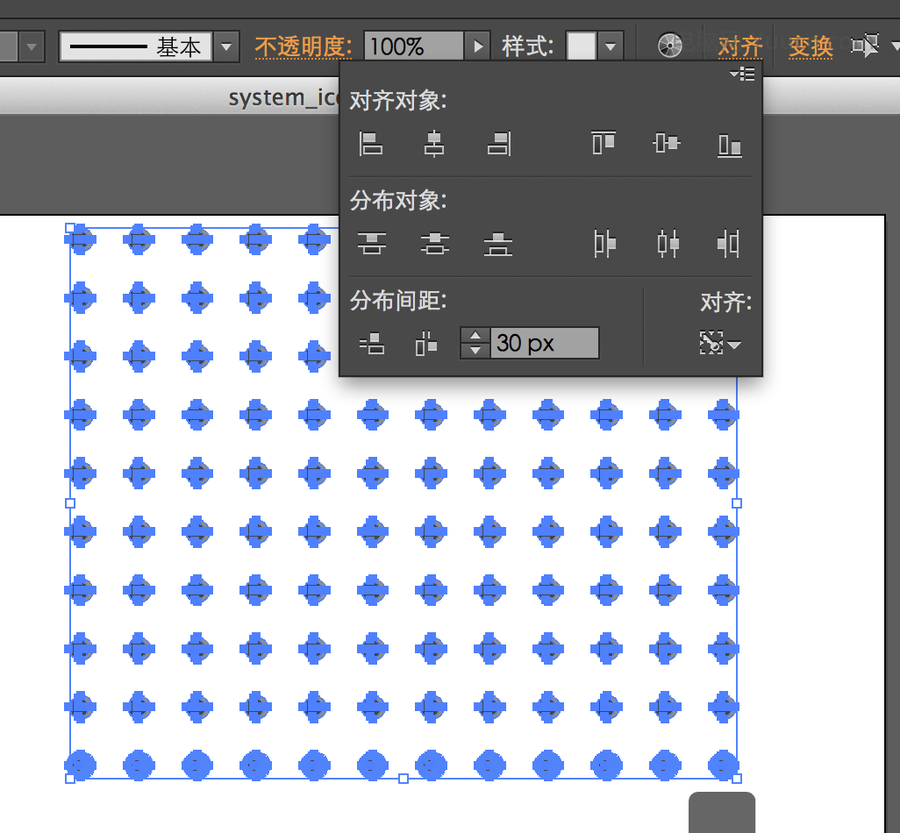Viewport: 900px width, 833px height.
Task: Click the 100% opacity field
Action: (413, 46)
